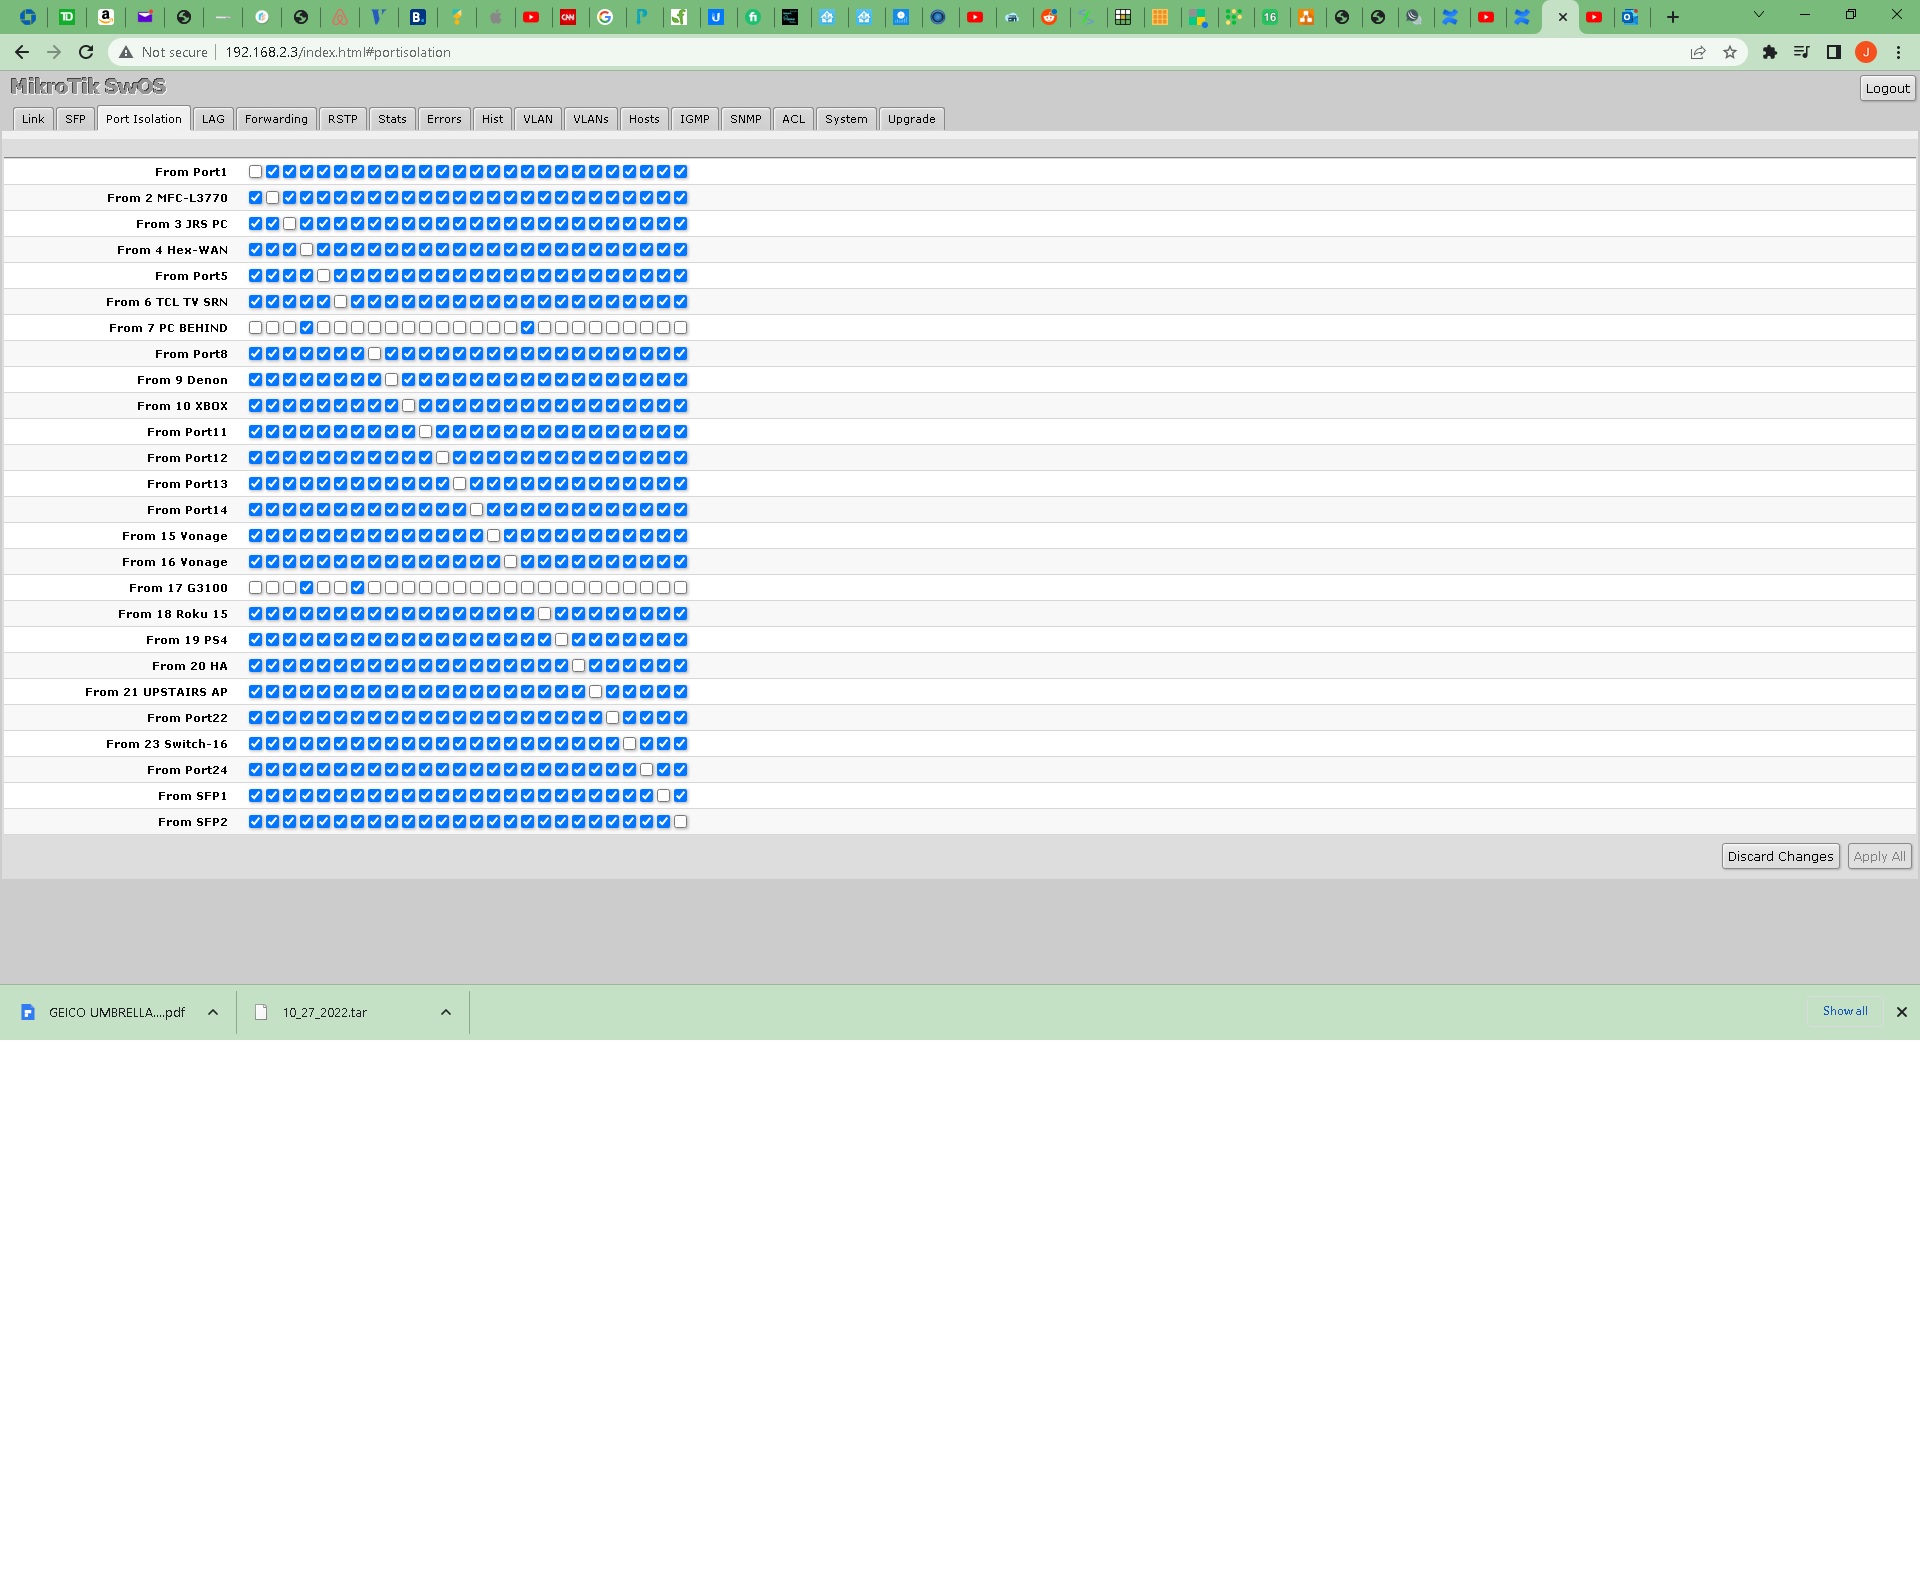Viewport: 1920px width, 1570px height.
Task: Click the Logout button
Action: [x=1887, y=88]
